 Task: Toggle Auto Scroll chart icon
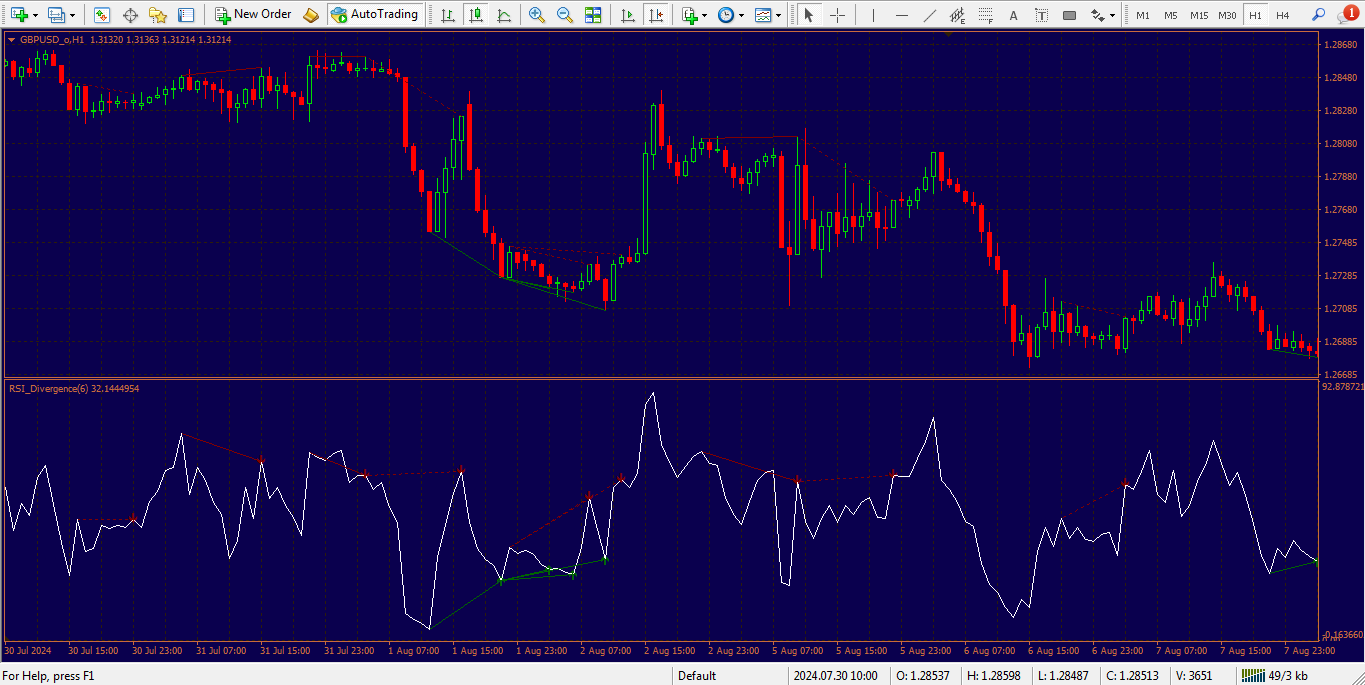click(627, 14)
